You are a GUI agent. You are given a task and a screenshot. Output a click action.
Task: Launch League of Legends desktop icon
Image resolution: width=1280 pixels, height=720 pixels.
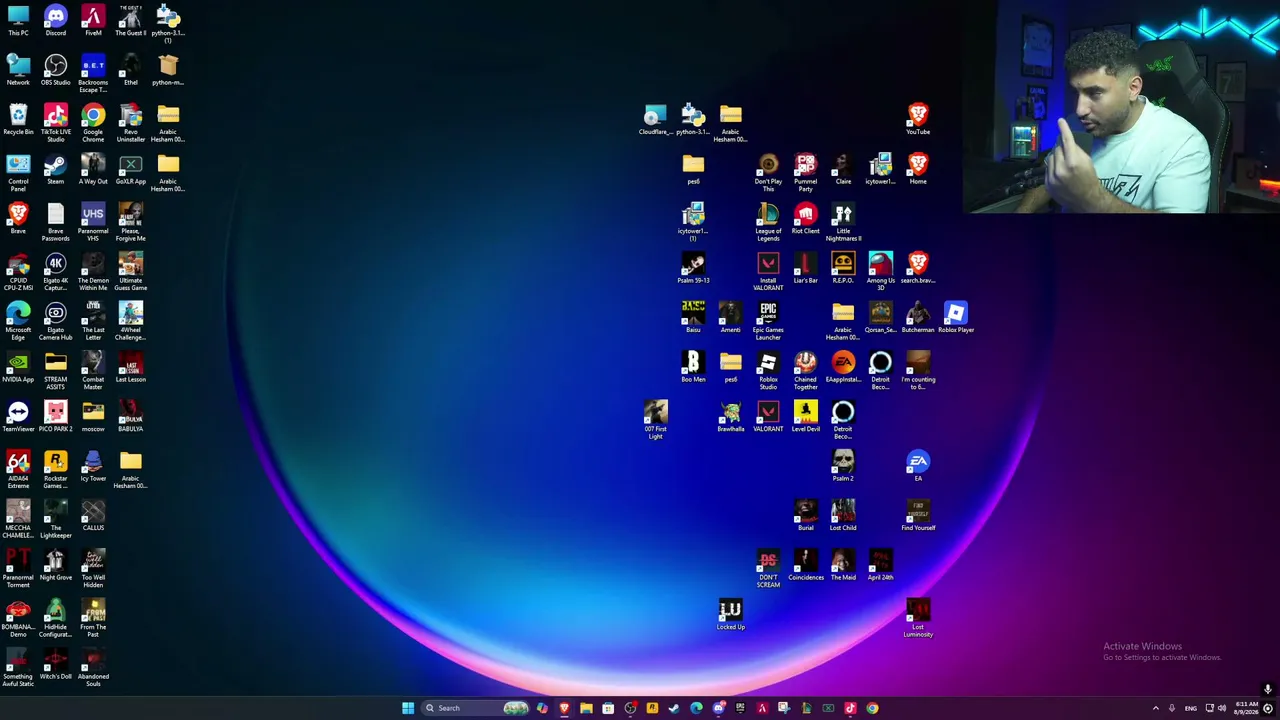[x=768, y=221]
